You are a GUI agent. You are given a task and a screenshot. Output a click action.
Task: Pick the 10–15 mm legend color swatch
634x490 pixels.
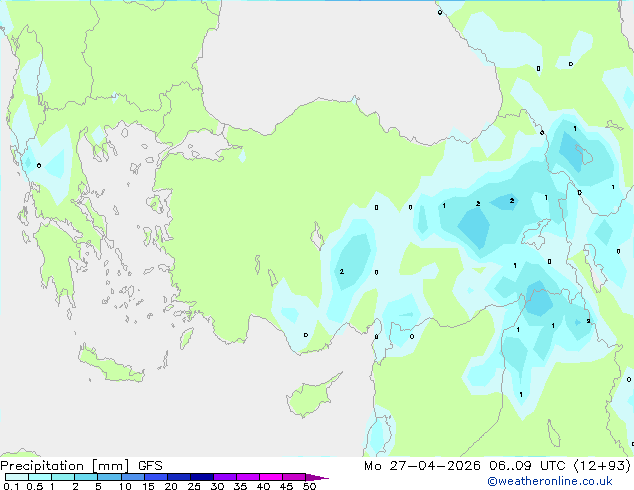[132, 477]
